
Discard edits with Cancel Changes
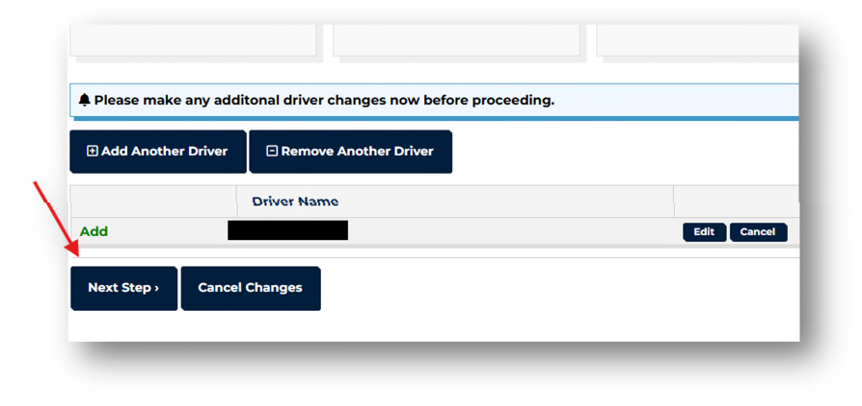(251, 288)
